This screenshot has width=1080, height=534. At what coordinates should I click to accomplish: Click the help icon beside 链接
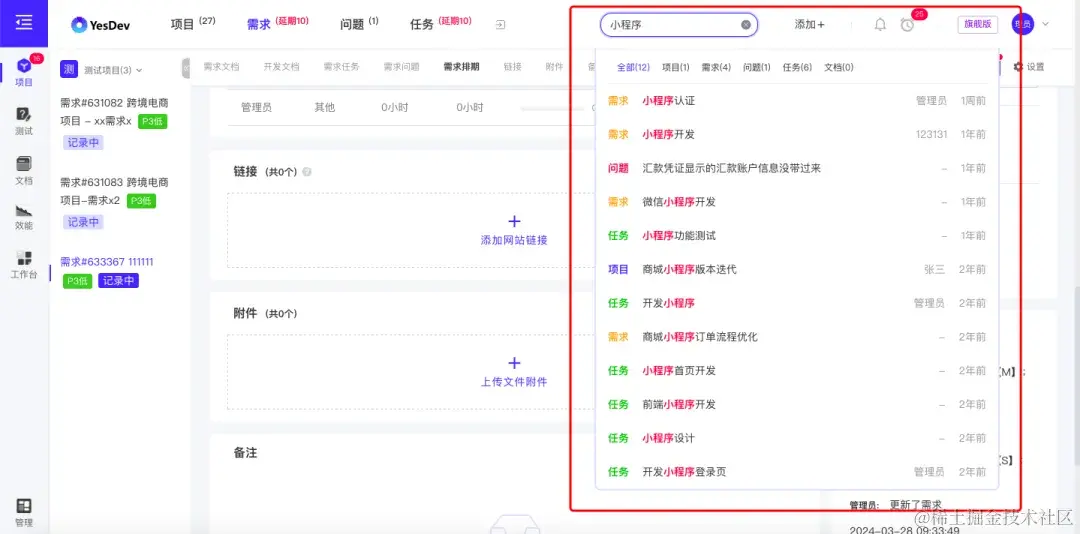(x=307, y=172)
